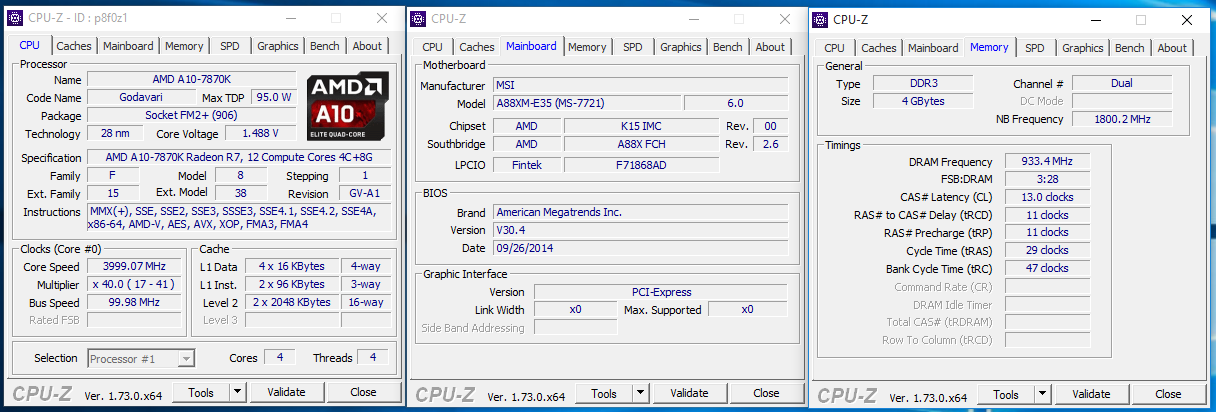Click Tools button in Memory window
This screenshot has height=412, width=1216.
tap(1007, 394)
